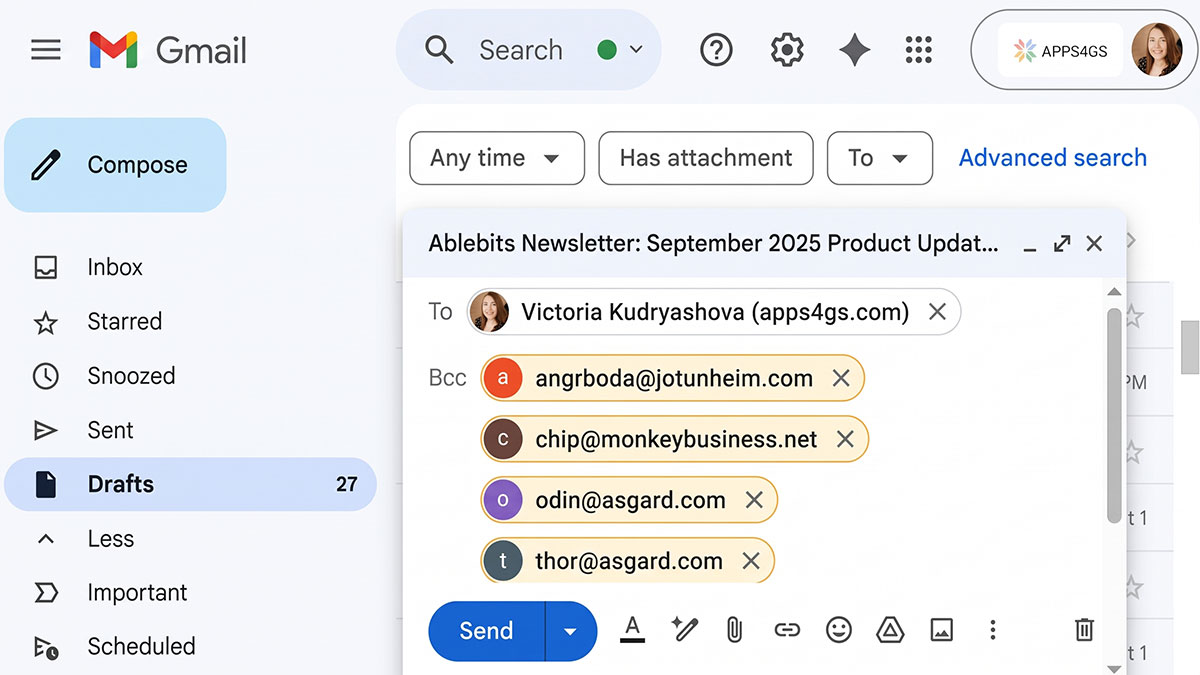This screenshot has width=1200, height=675.
Task: Click the Gmail logo
Action: point(167,50)
